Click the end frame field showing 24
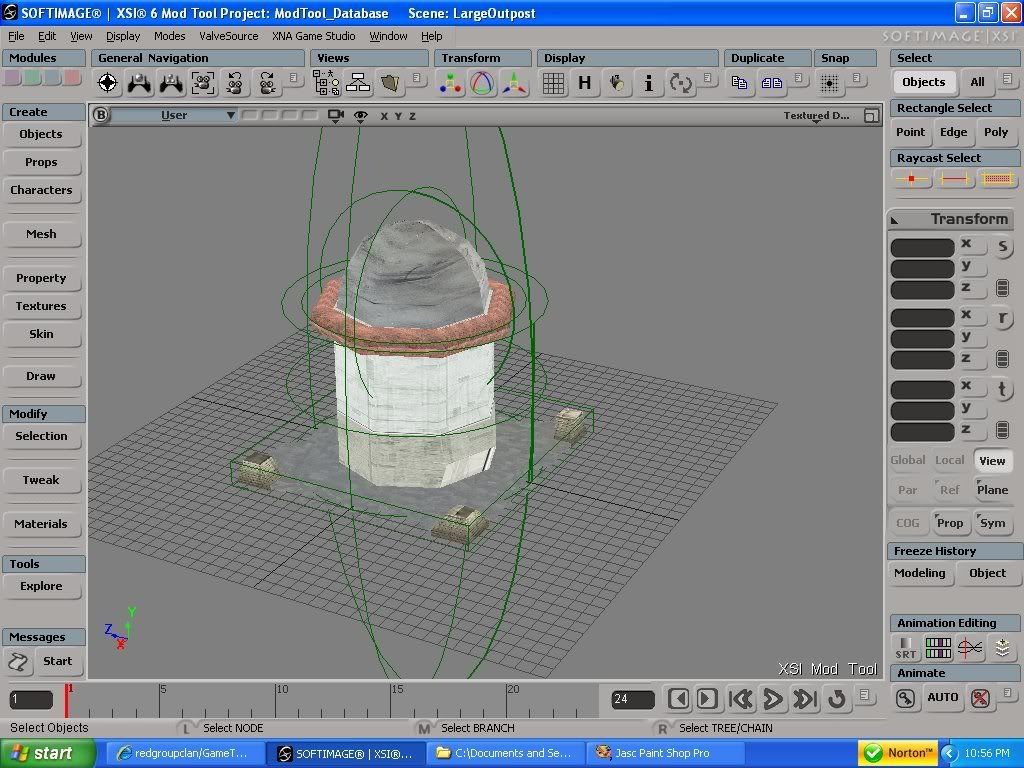 pyautogui.click(x=632, y=699)
